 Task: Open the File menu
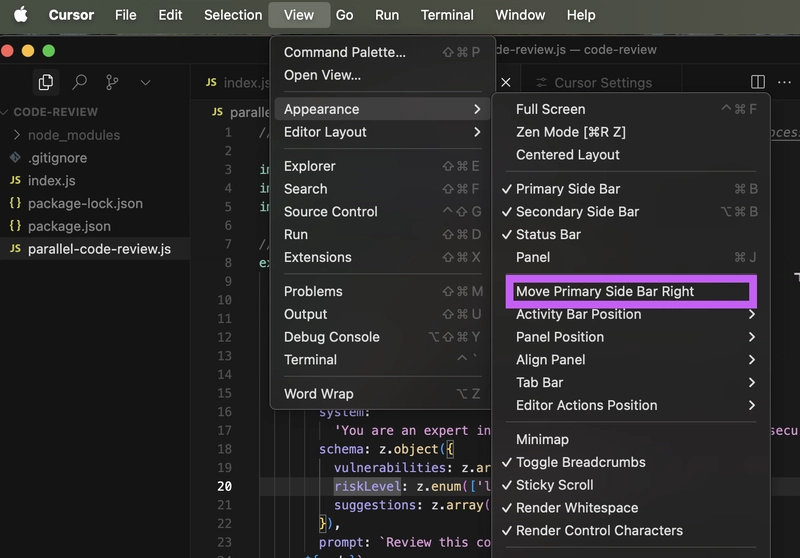(126, 15)
